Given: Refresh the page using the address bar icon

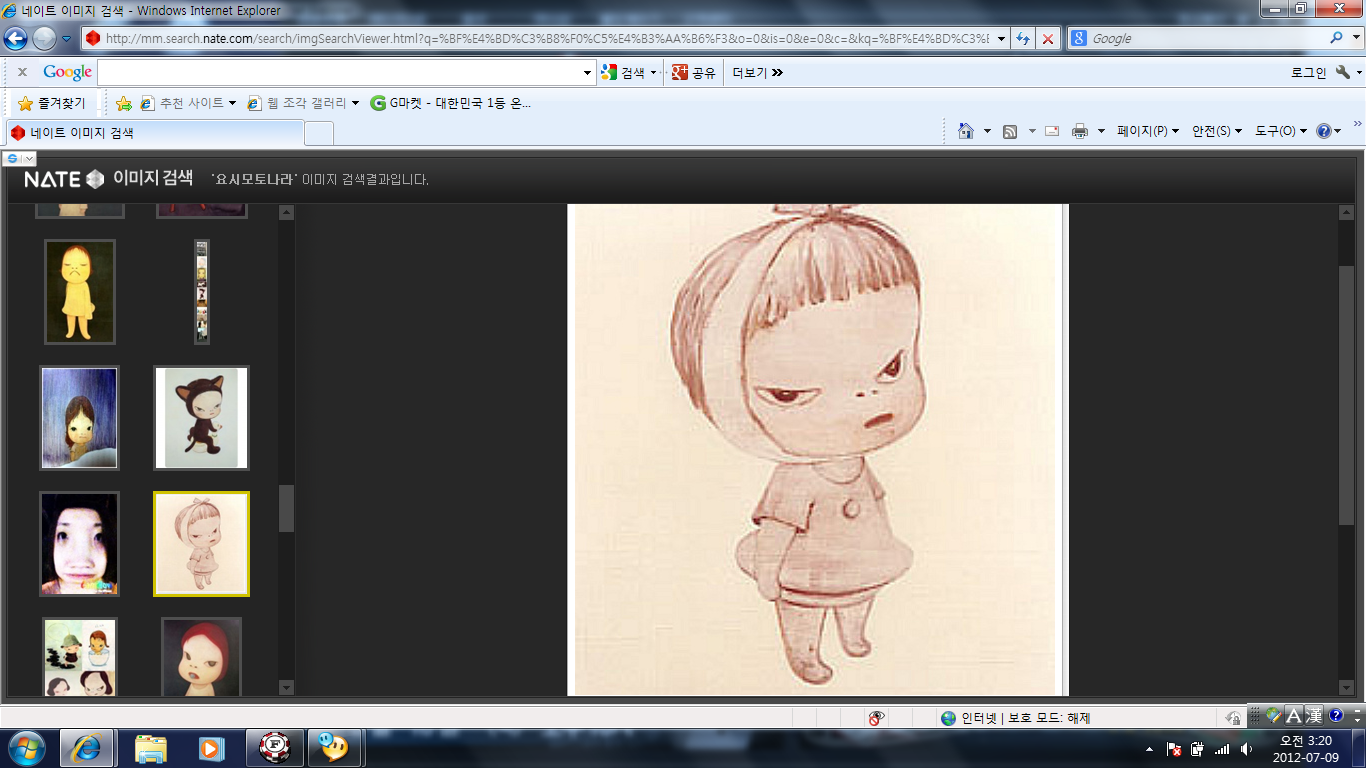Looking at the screenshot, I should click(1023, 38).
